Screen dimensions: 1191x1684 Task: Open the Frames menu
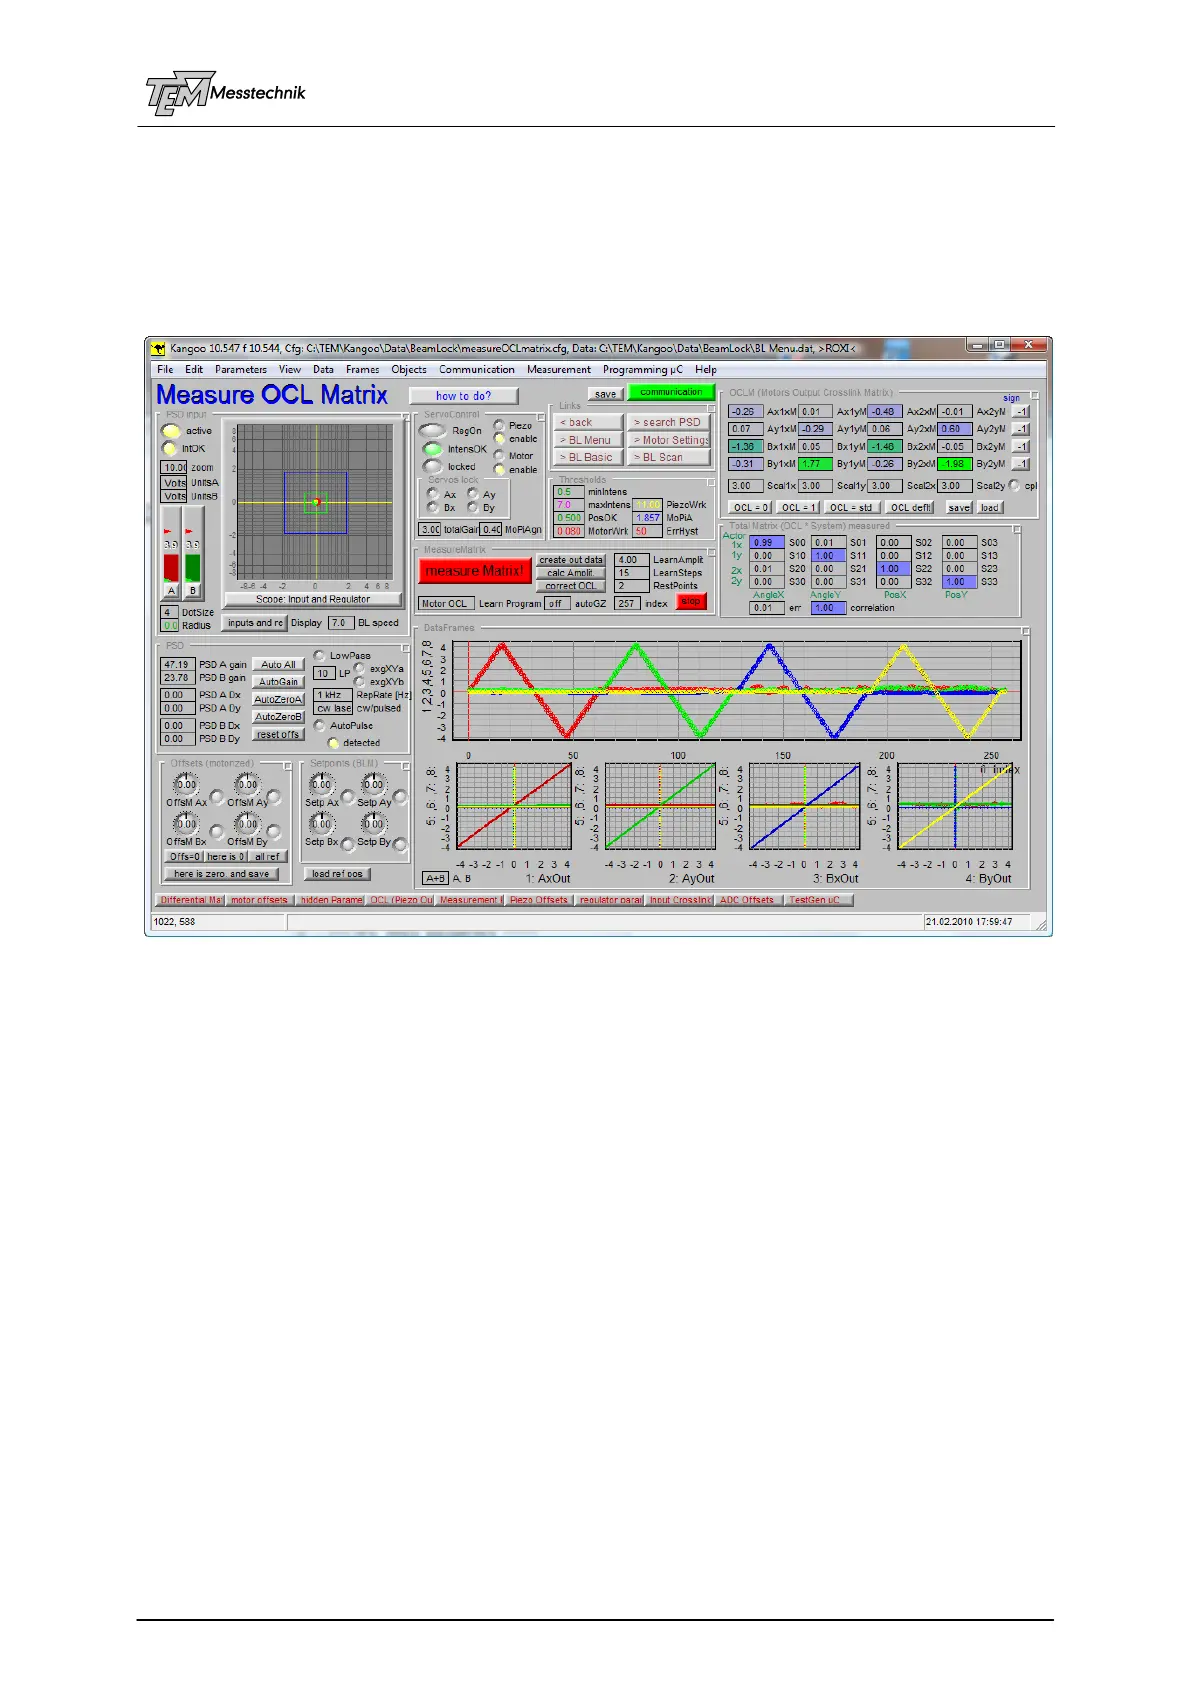363,369
